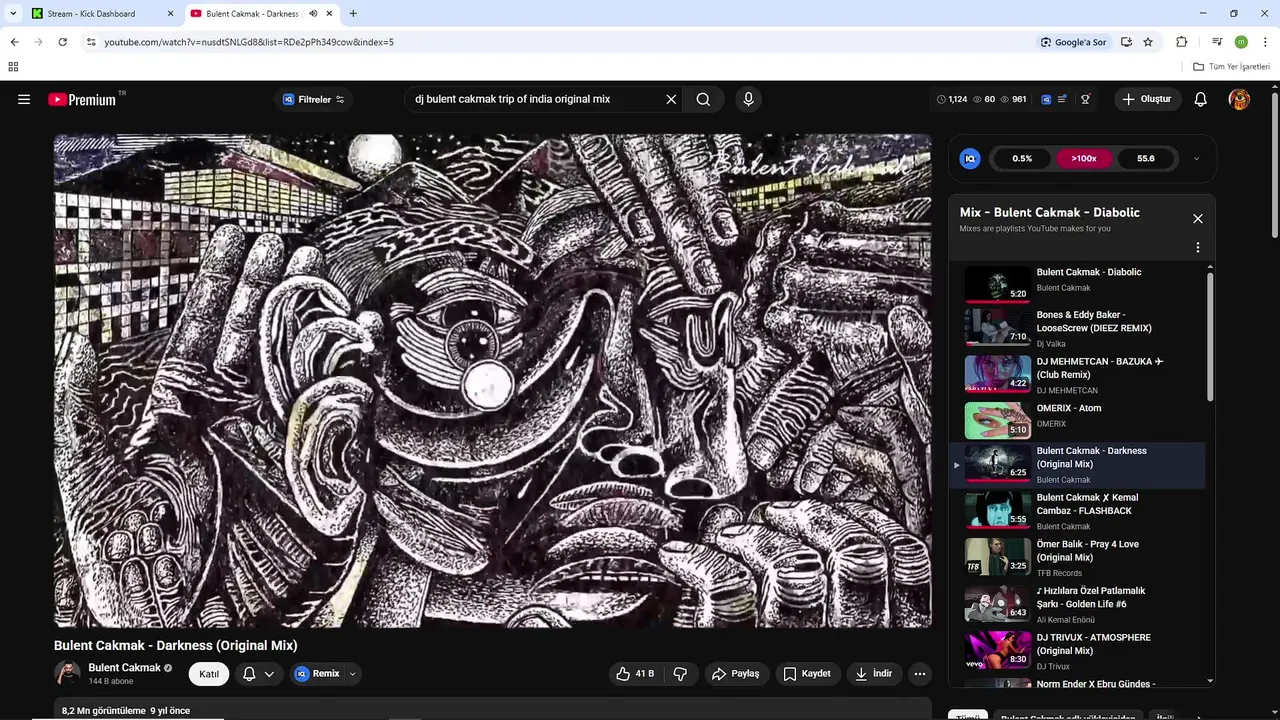Select the >100x stat pill
The width and height of the screenshot is (1280, 720).
[x=1084, y=158]
